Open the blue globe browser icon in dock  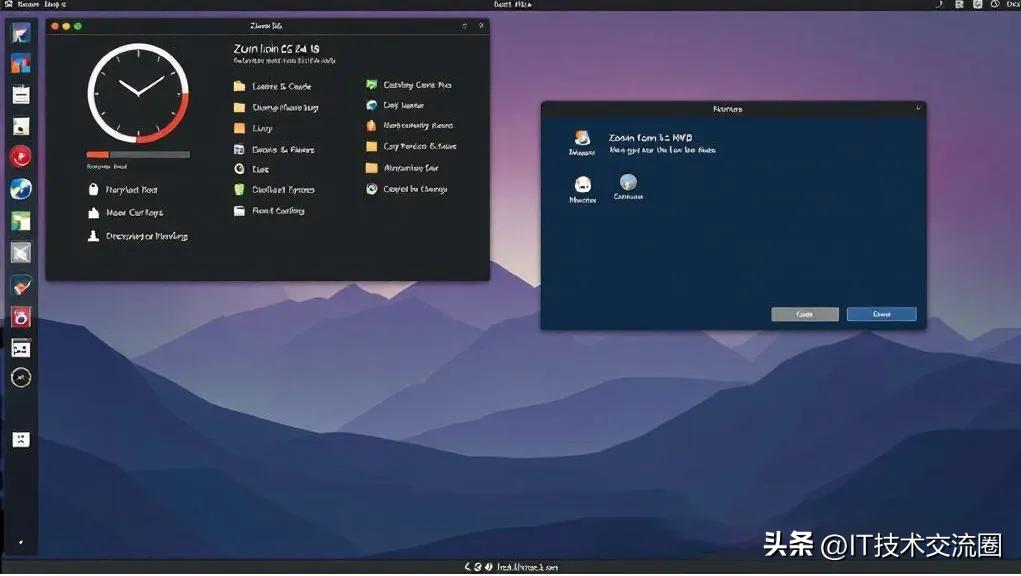[21, 189]
